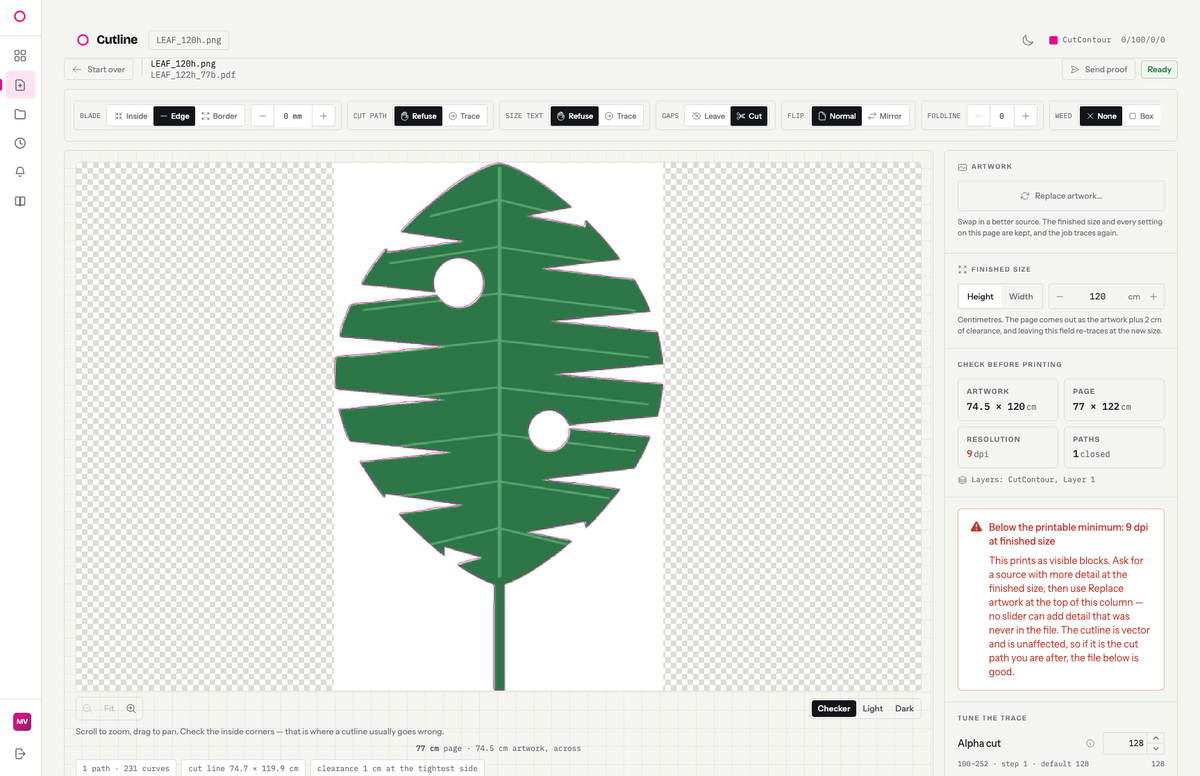Set blade position to Inside
The width and height of the screenshot is (1200, 776).
(x=131, y=116)
